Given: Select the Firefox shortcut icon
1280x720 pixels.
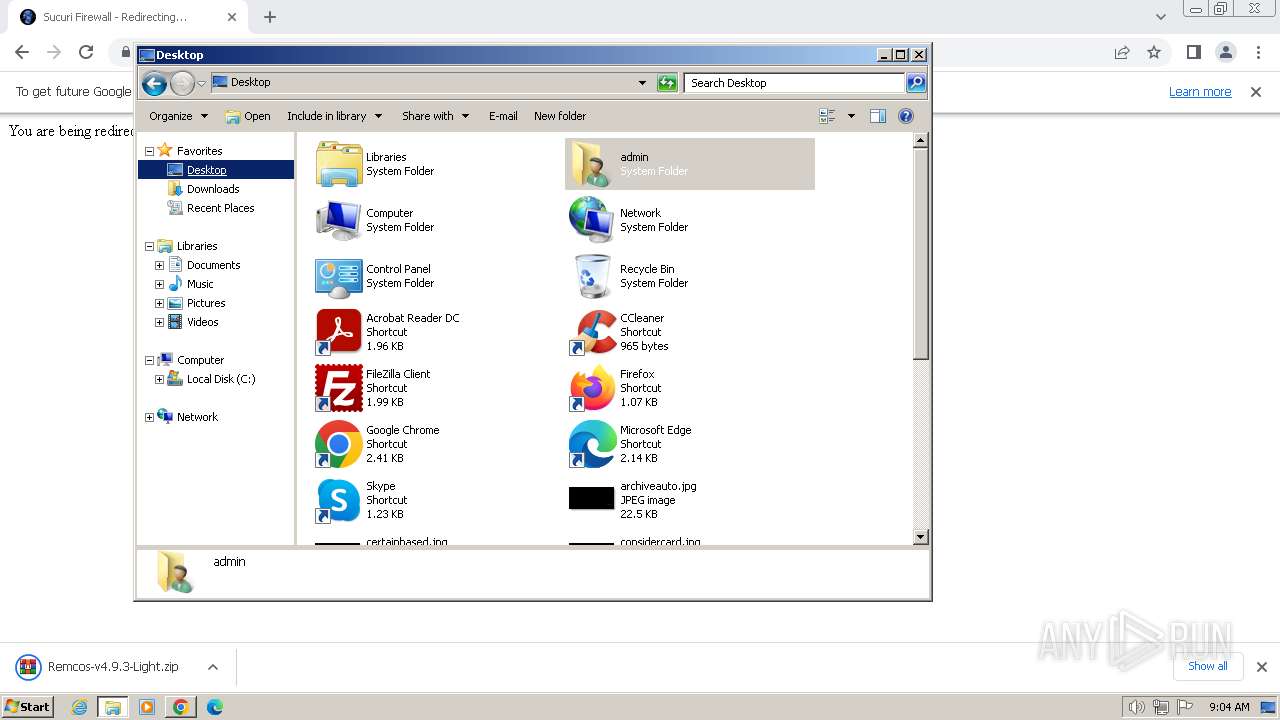Looking at the screenshot, I should 592,388.
